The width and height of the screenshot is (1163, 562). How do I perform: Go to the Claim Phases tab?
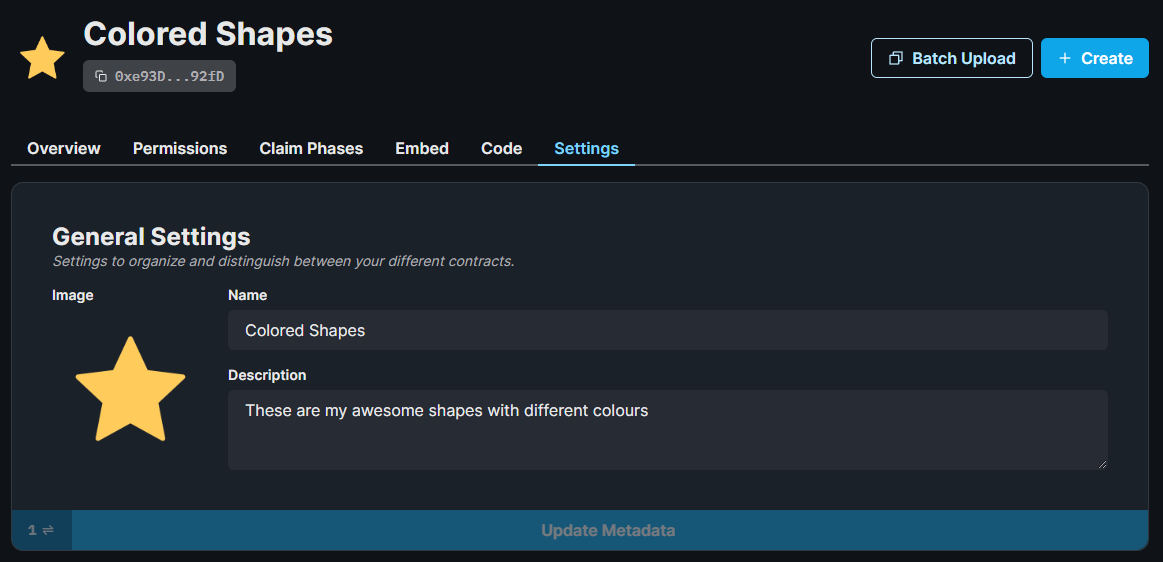pyautogui.click(x=311, y=148)
